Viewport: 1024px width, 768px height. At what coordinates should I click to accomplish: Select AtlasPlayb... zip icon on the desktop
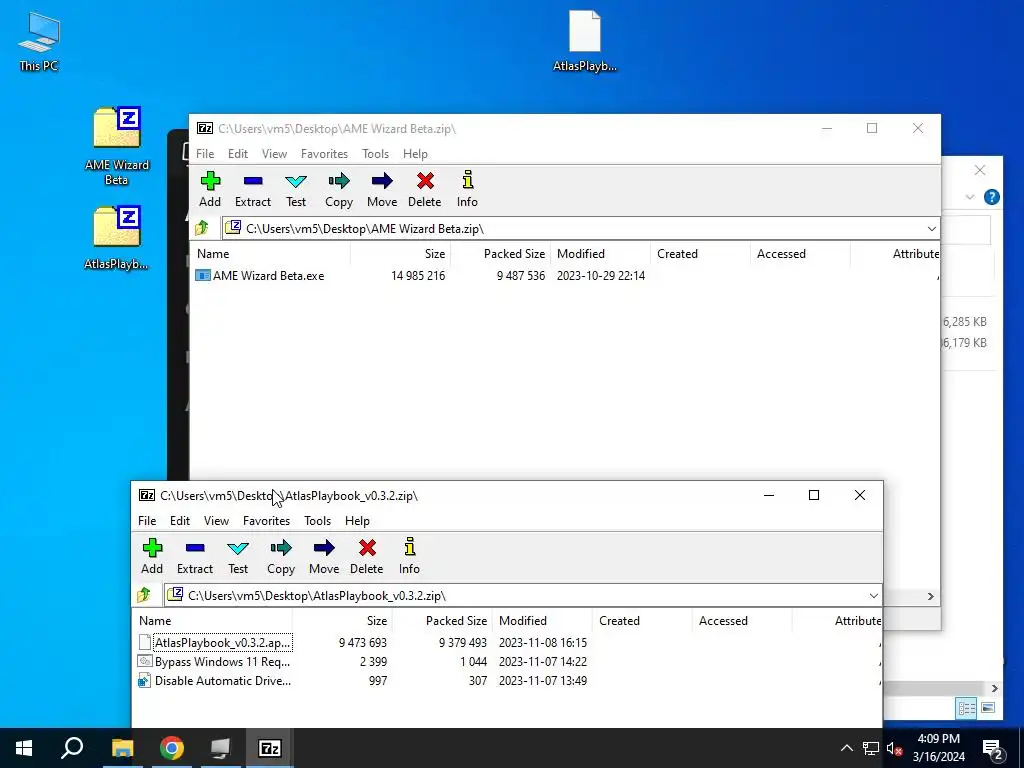(116, 238)
